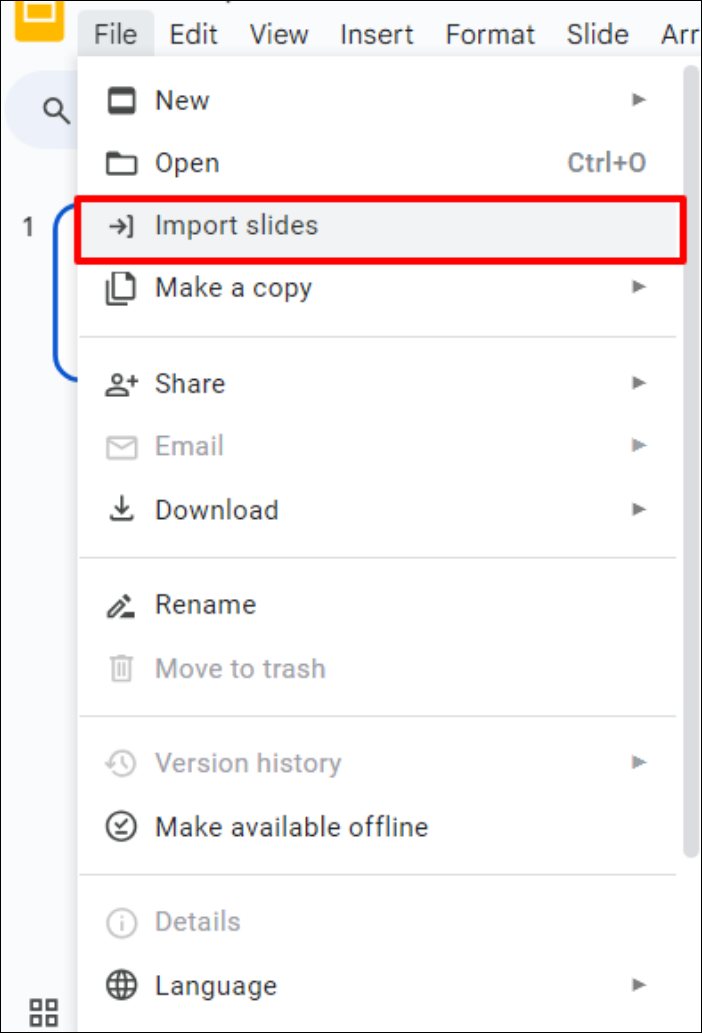702x1033 pixels.
Task: Click the New presentation icon
Action: pyautogui.click(x=121, y=101)
